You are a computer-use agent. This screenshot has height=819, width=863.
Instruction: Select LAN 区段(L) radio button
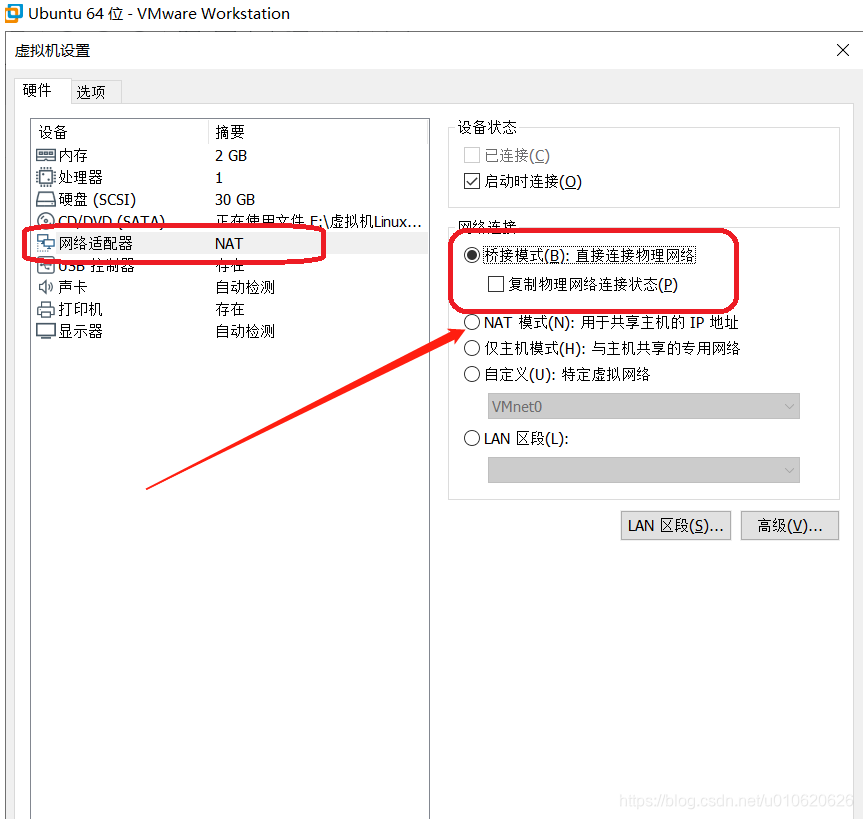pyautogui.click(x=472, y=438)
